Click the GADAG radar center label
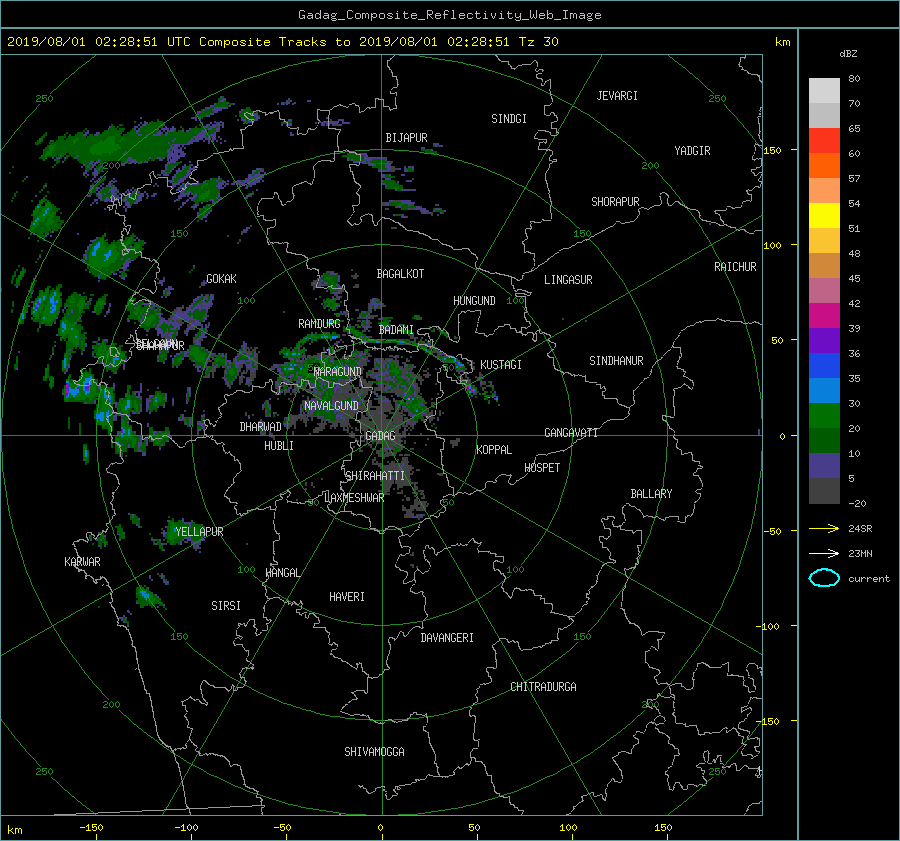Screen dimensions: 900x841 pos(380,436)
